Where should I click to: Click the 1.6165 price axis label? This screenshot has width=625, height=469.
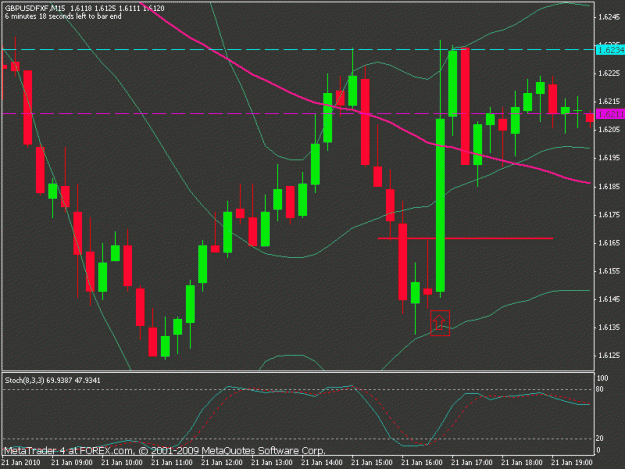click(609, 243)
